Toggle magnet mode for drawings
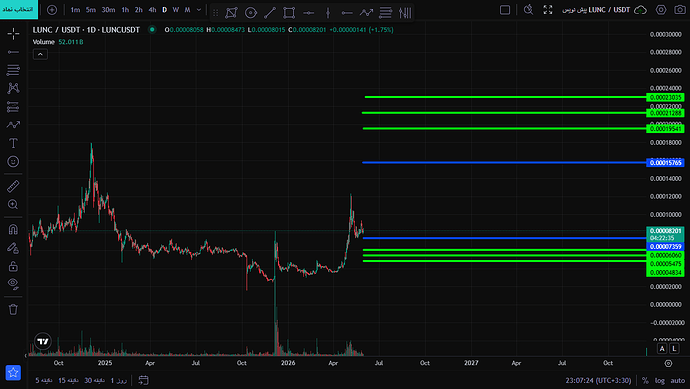Screen dimensions: 690x389 click(13, 229)
